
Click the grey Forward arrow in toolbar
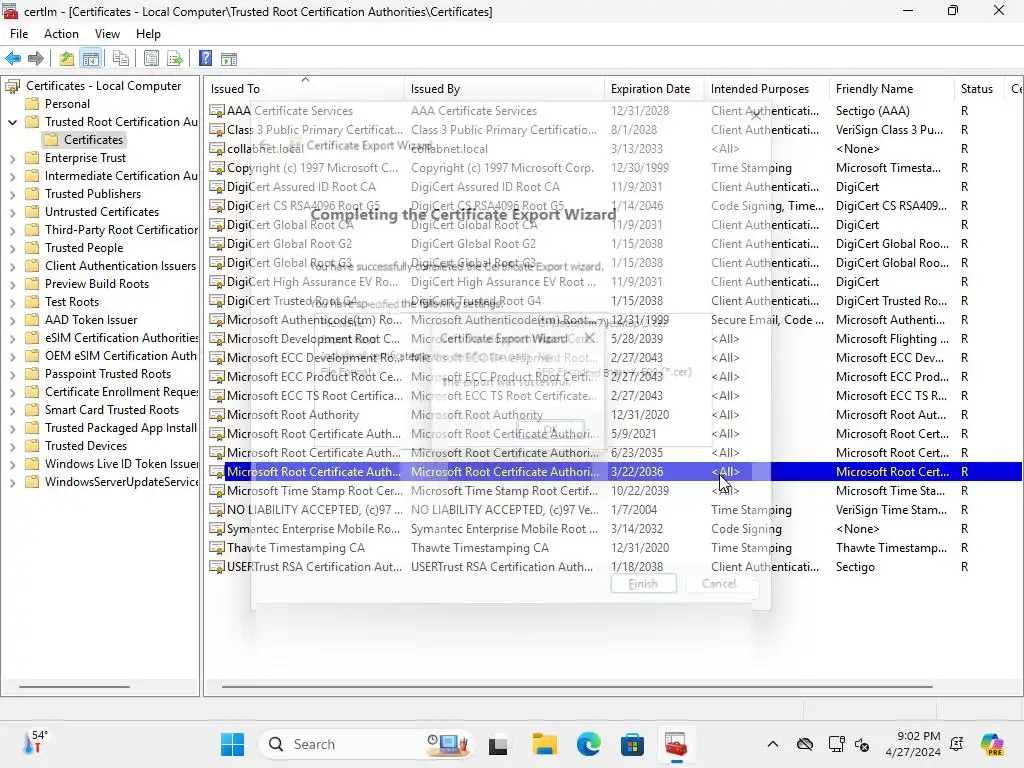click(36, 59)
